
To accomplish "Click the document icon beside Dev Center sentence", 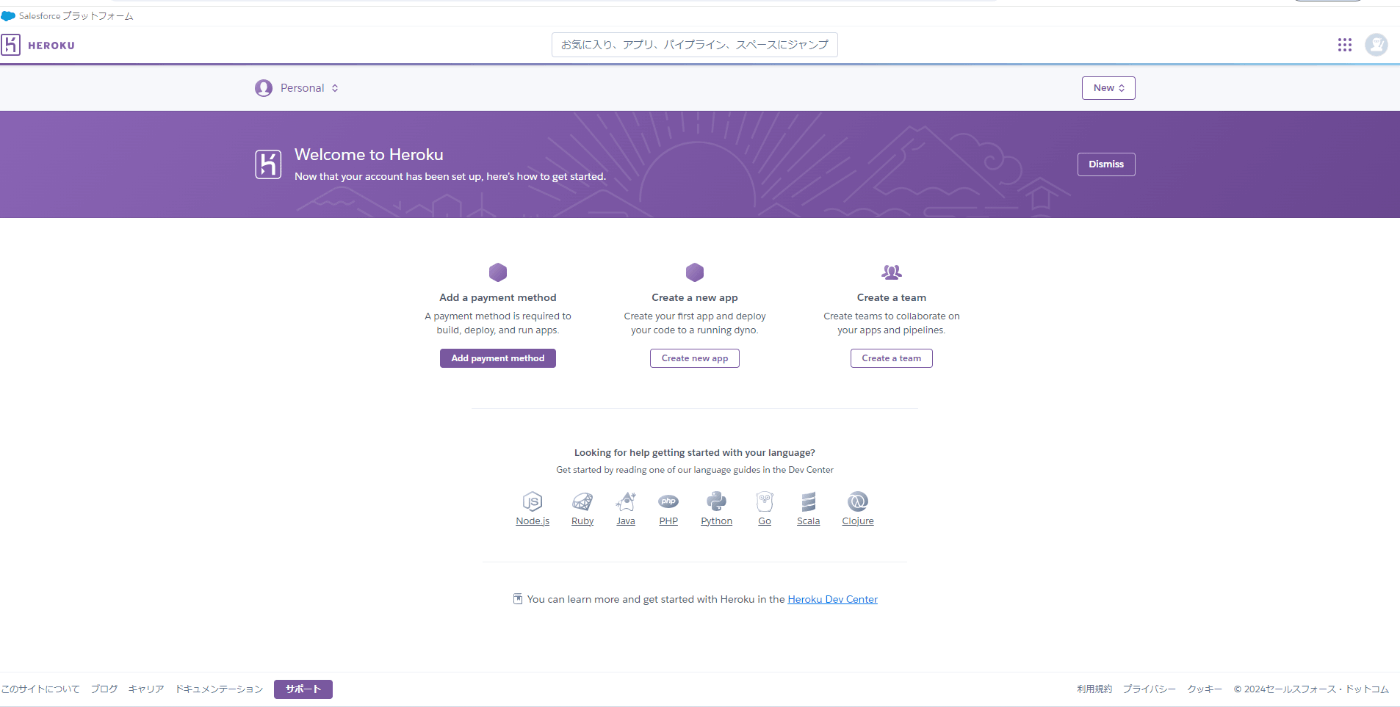I will [517, 599].
